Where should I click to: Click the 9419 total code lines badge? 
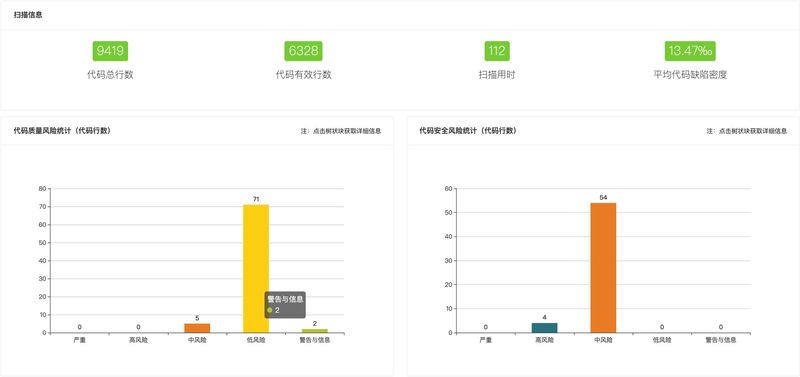coord(110,51)
